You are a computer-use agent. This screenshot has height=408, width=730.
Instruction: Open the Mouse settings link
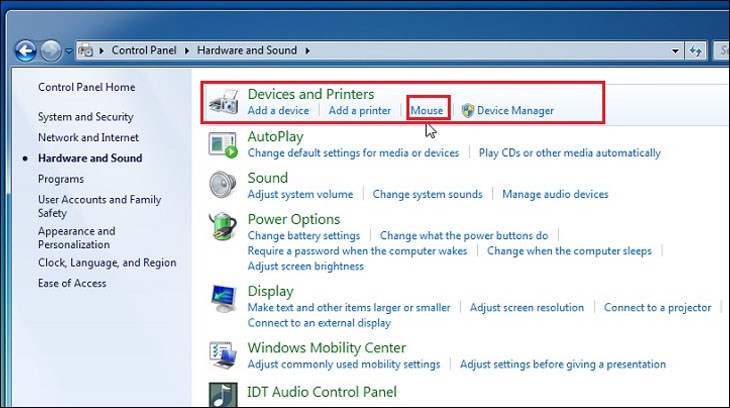tap(427, 110)
